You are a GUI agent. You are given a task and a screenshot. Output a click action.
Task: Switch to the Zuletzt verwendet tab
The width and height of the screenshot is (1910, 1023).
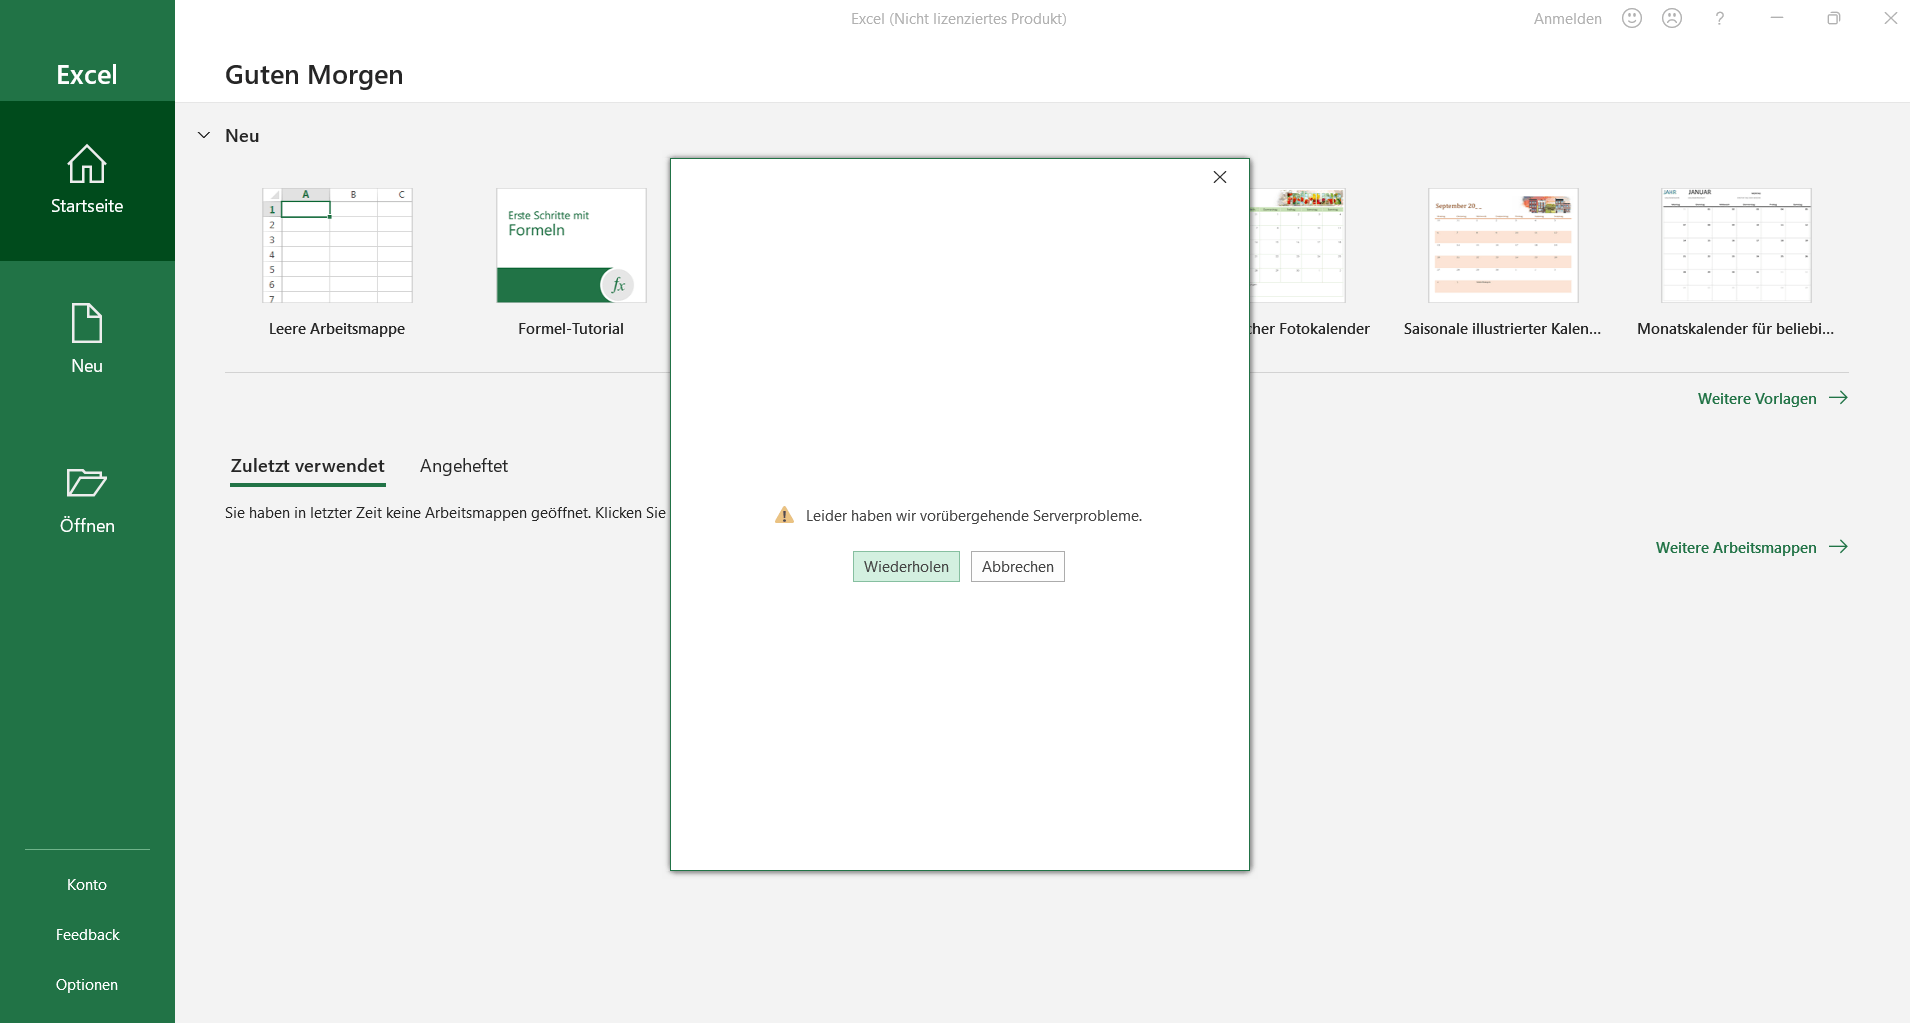pos(307,466)
